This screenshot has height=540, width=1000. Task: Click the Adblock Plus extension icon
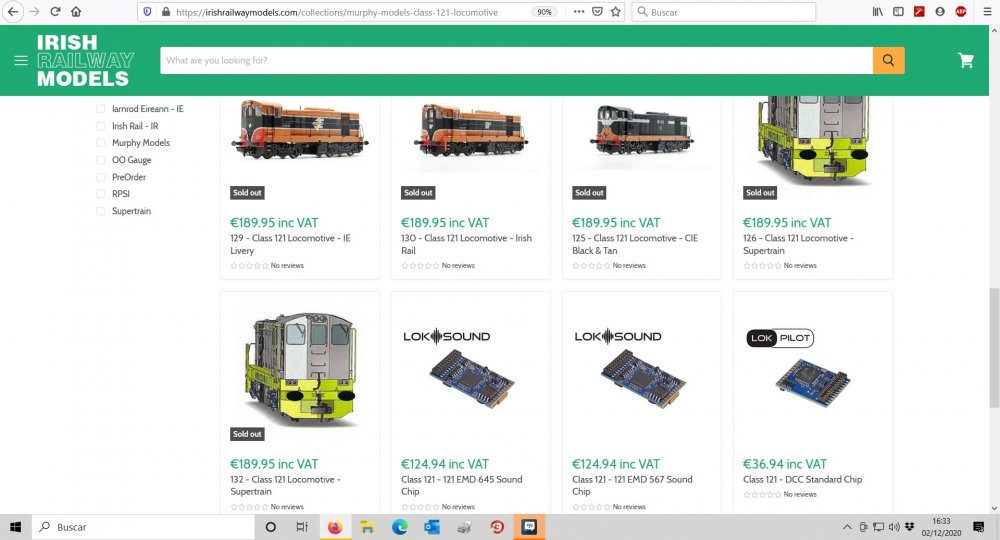click(961, 12)
